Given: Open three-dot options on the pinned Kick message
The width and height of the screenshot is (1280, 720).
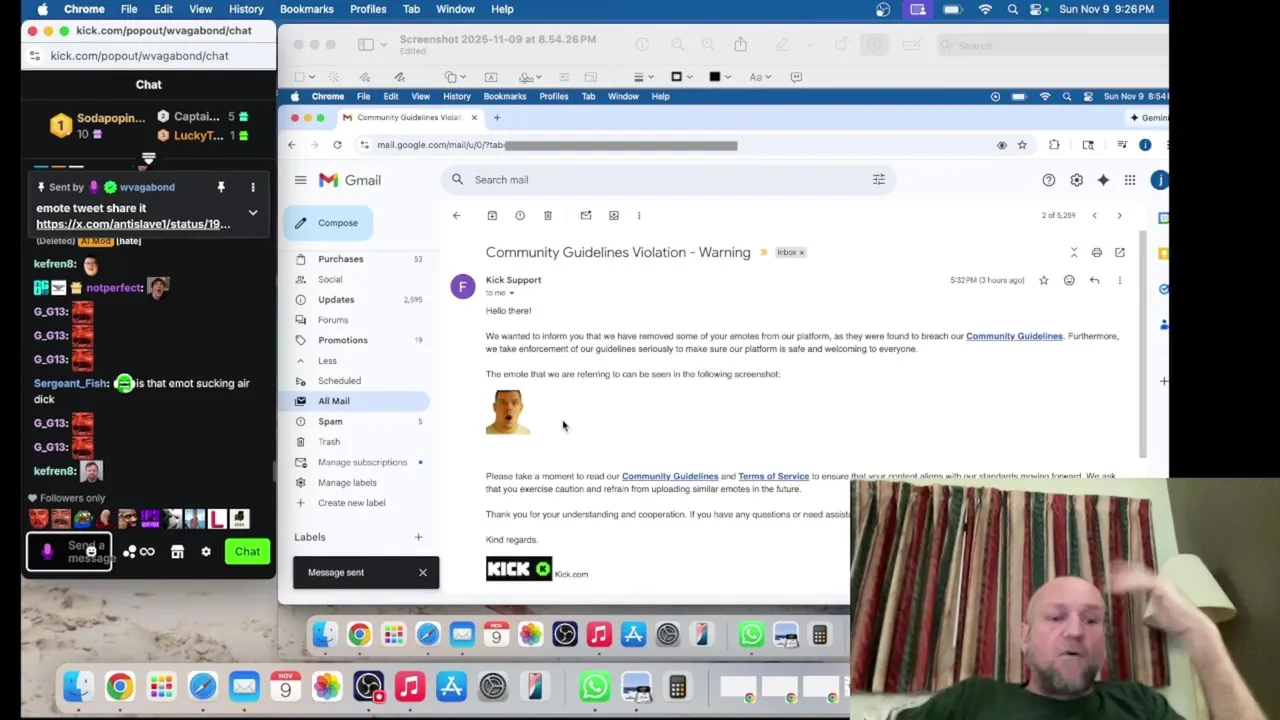Looking at the screenshot, I should click(x=253, y=187).
